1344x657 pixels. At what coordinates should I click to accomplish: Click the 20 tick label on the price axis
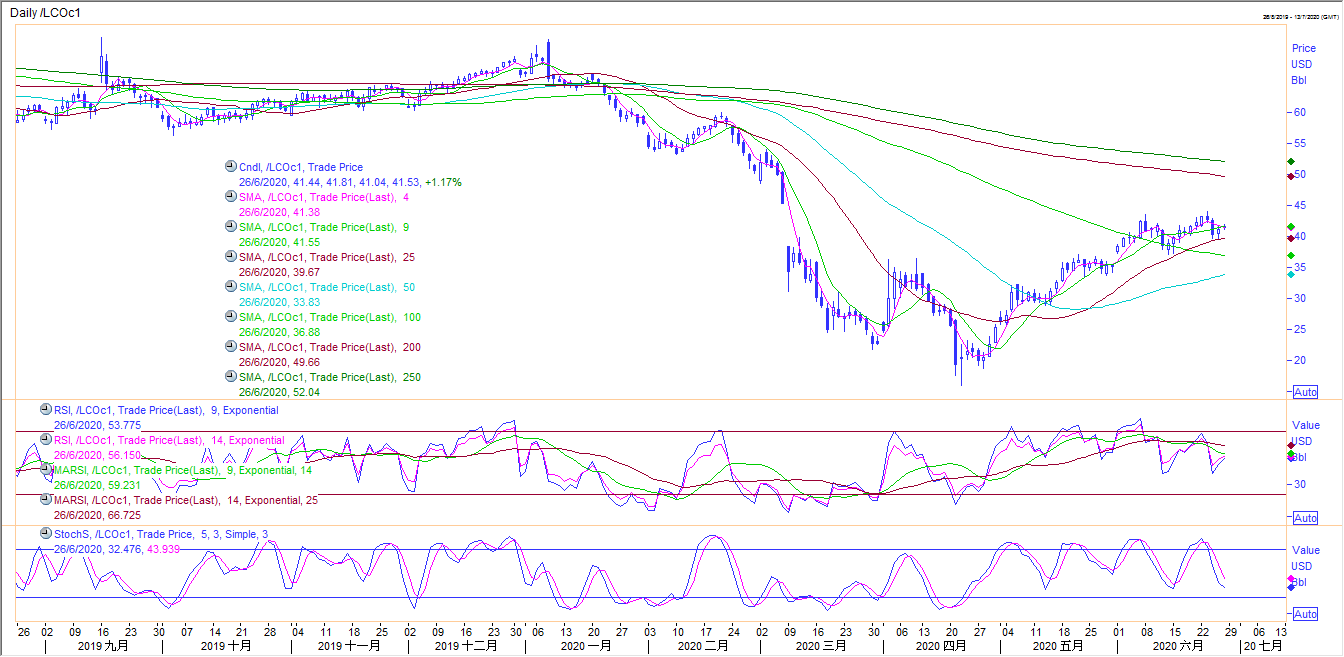click(x=1300, y=360)
